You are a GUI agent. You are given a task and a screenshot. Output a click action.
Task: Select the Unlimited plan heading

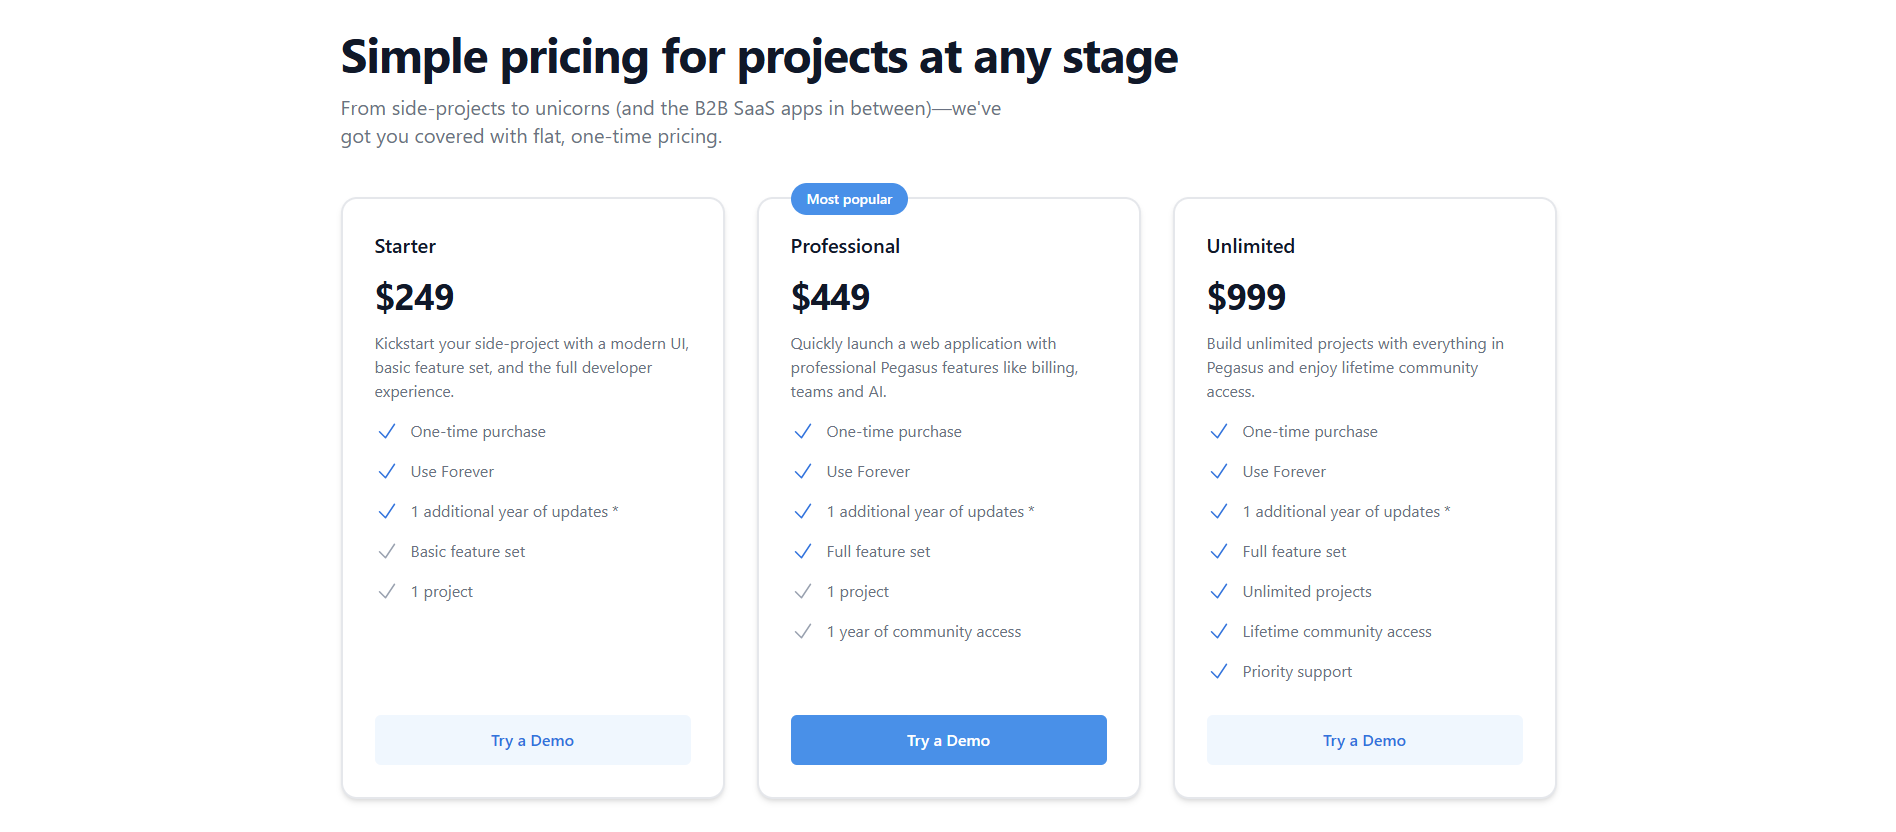point(1249,246)
